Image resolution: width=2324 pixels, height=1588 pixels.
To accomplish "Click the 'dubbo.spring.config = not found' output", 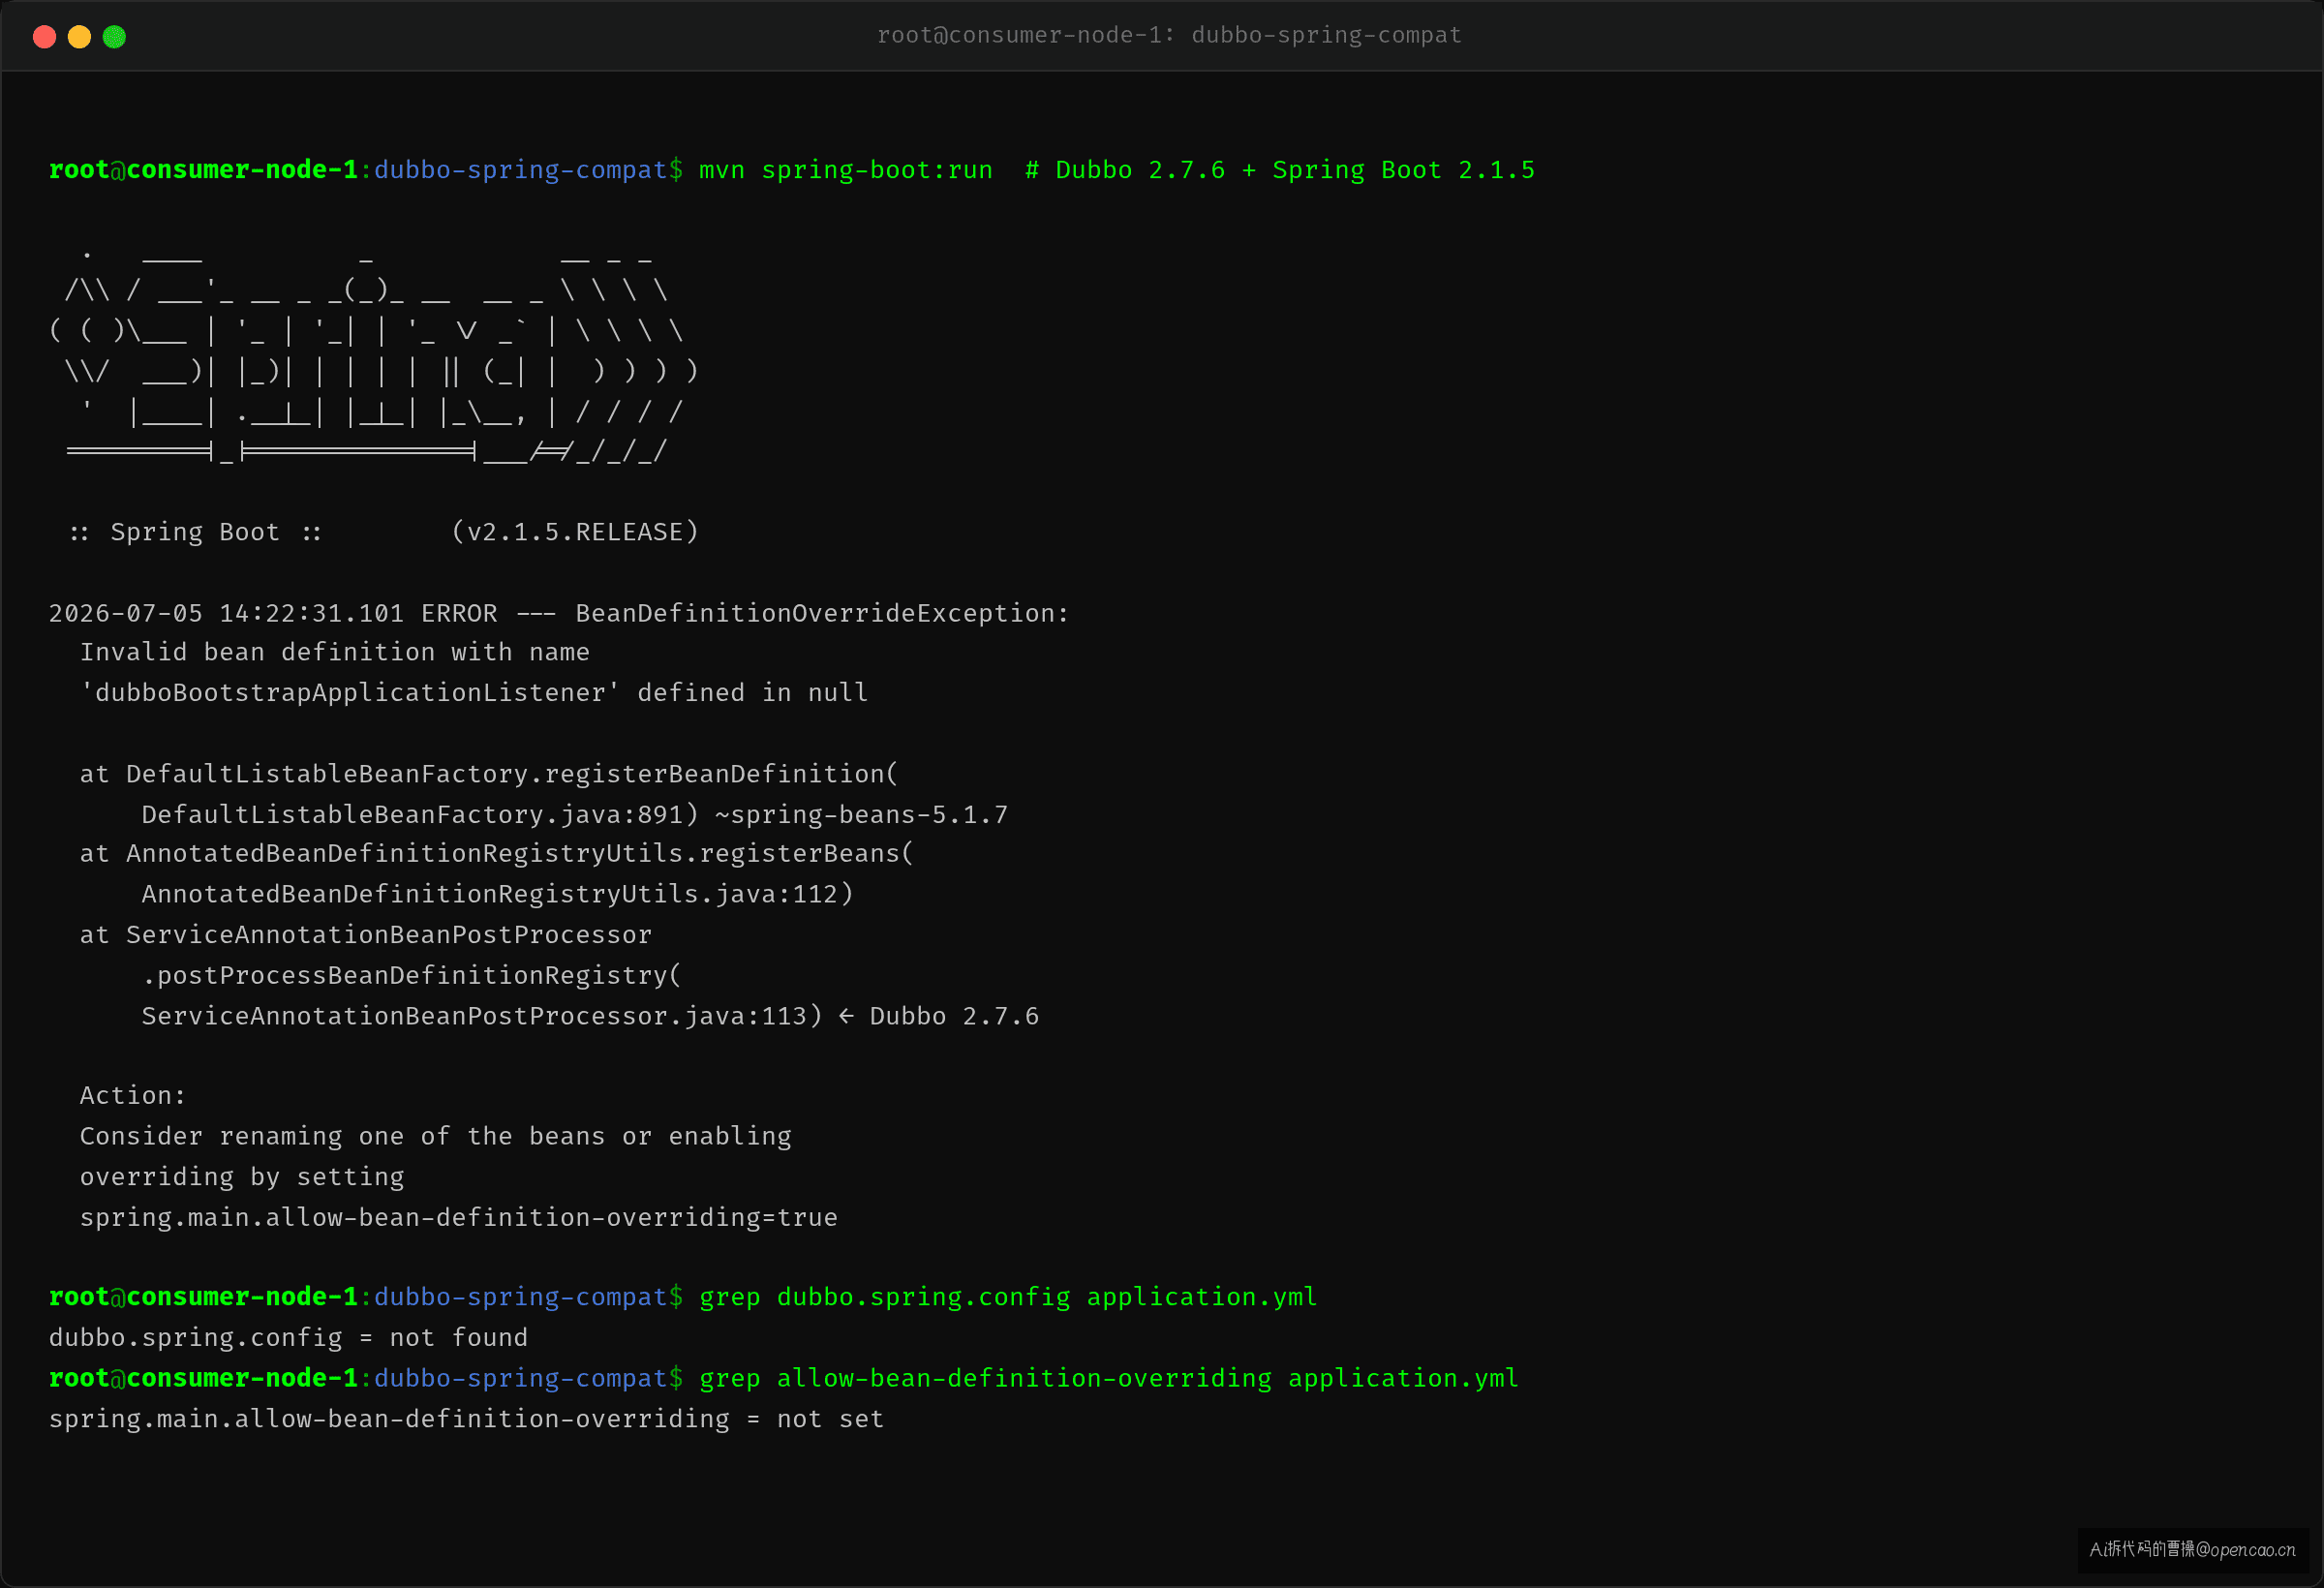I will coord(288,1338).
